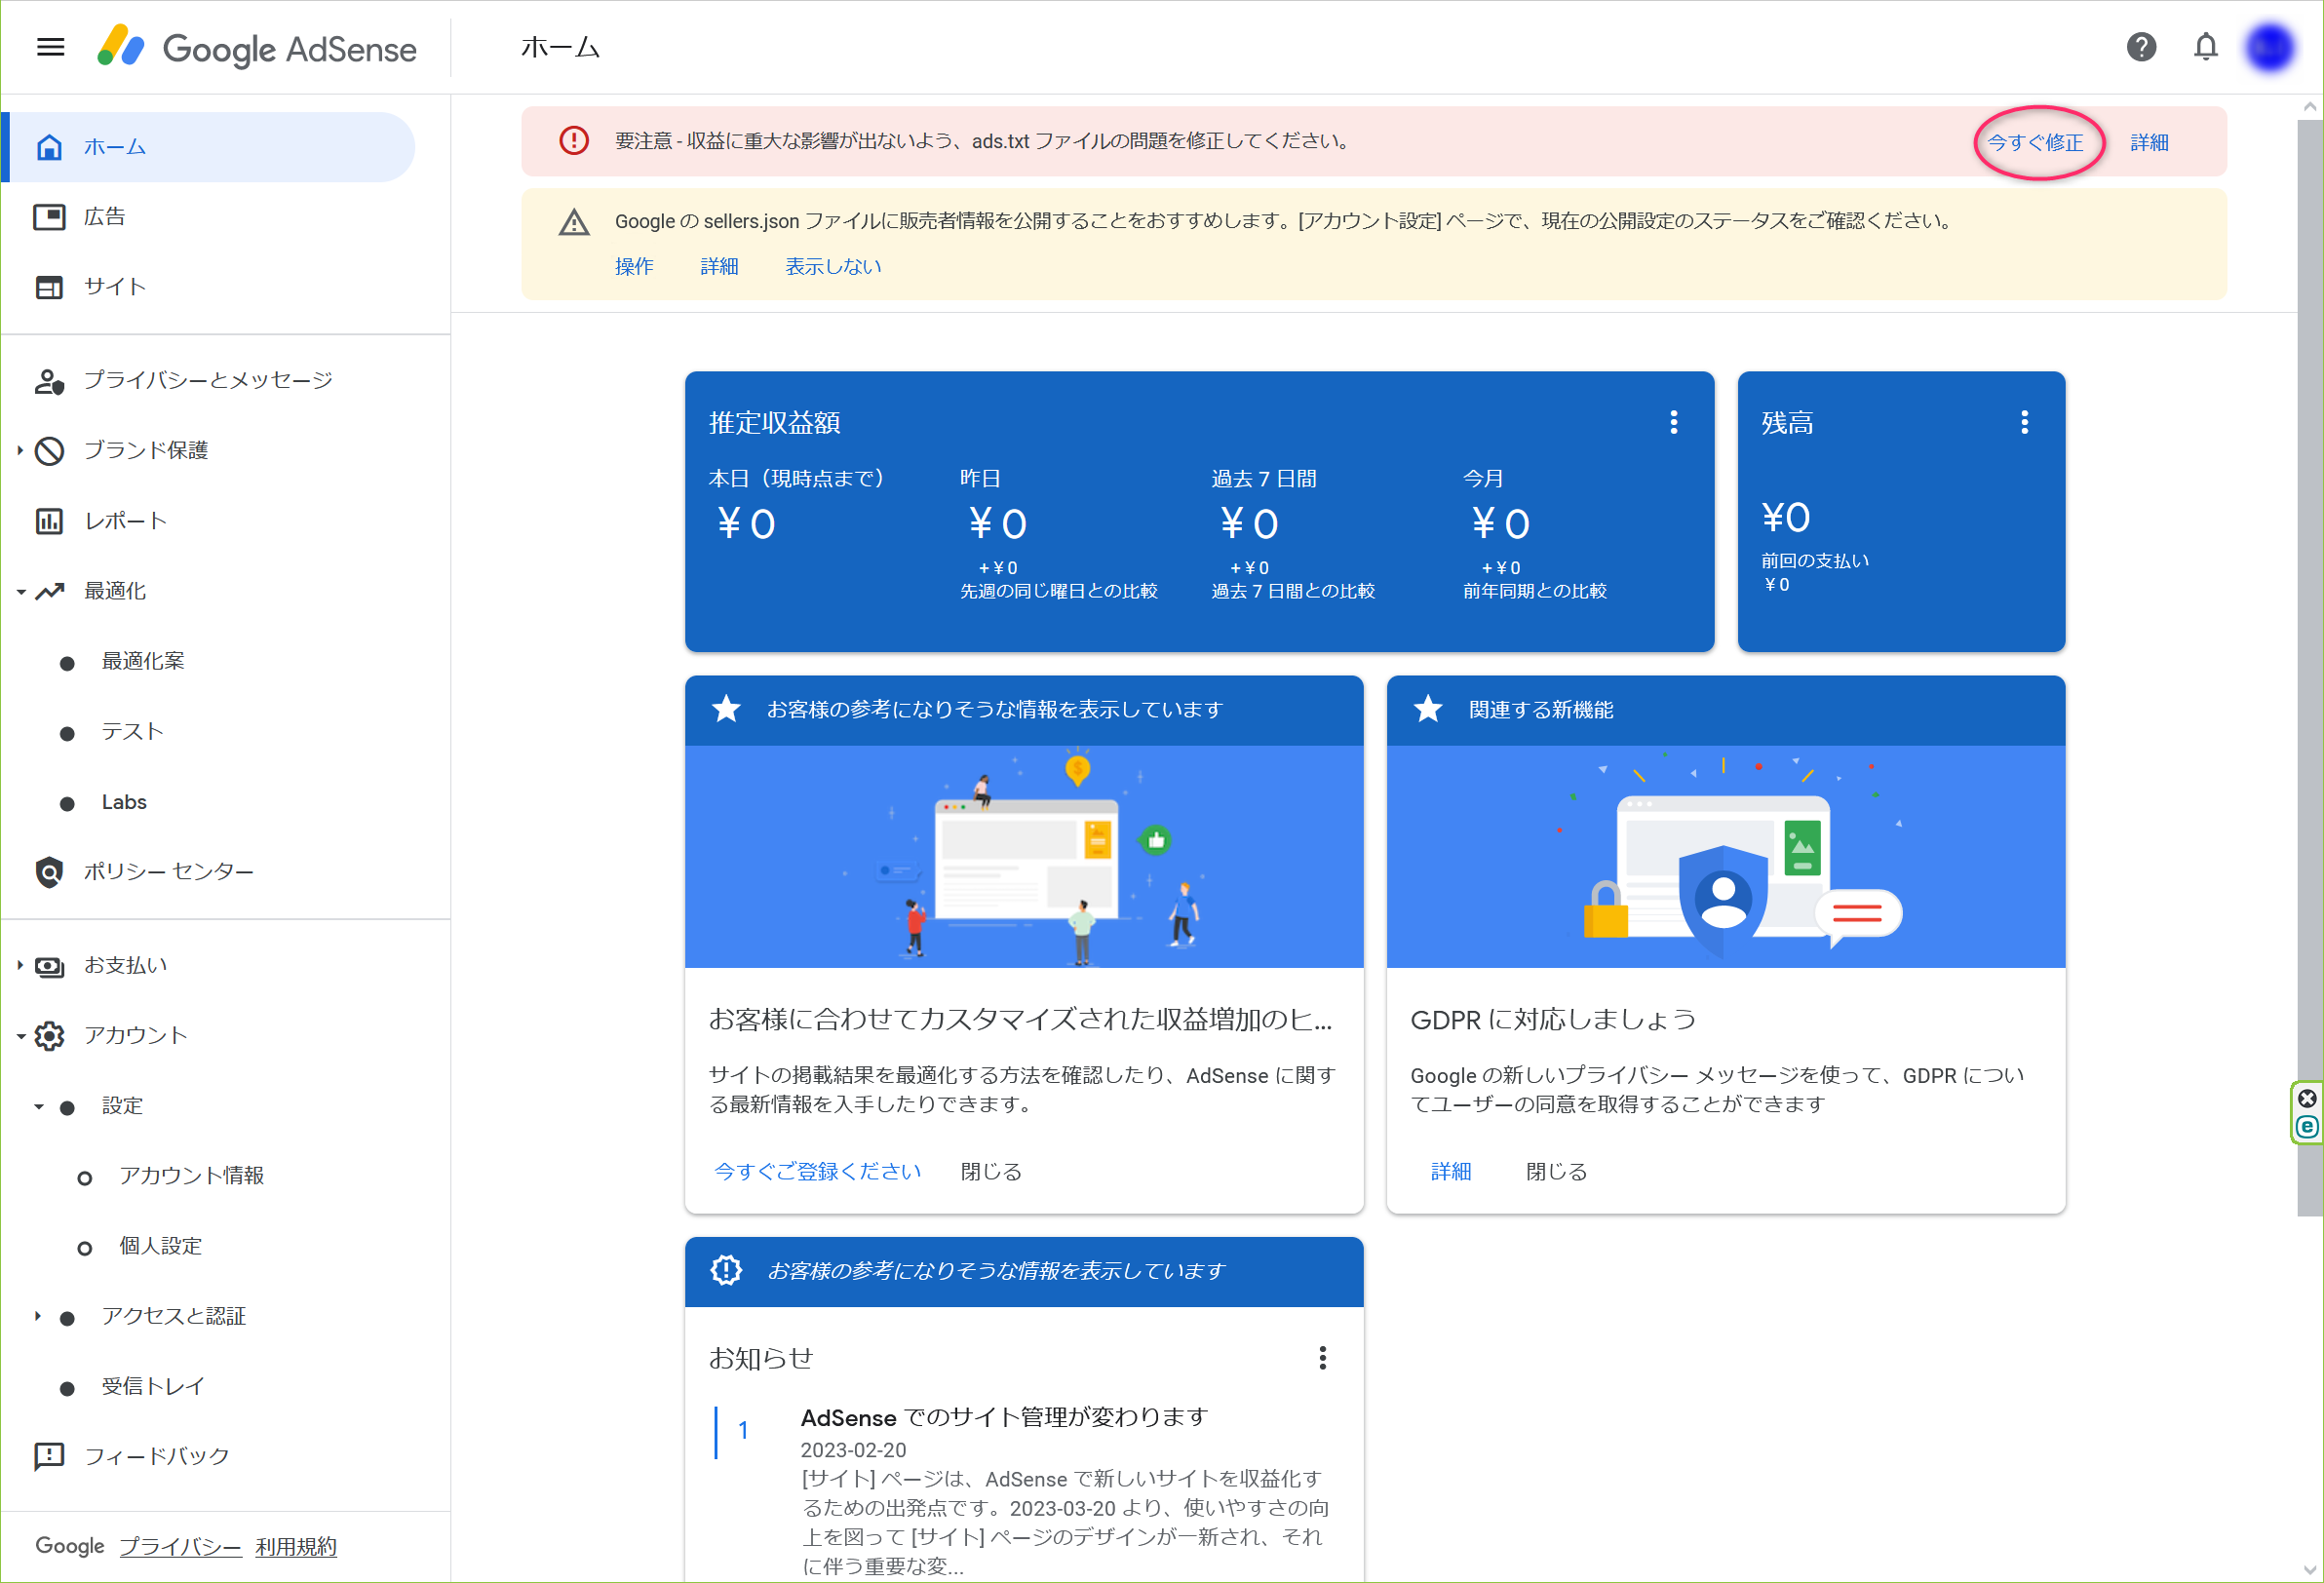Image resolution: width=2324 pixels, height=1583 pixels.
Task: Click the extension close icon at right edge
Action: [2307, 1098]
